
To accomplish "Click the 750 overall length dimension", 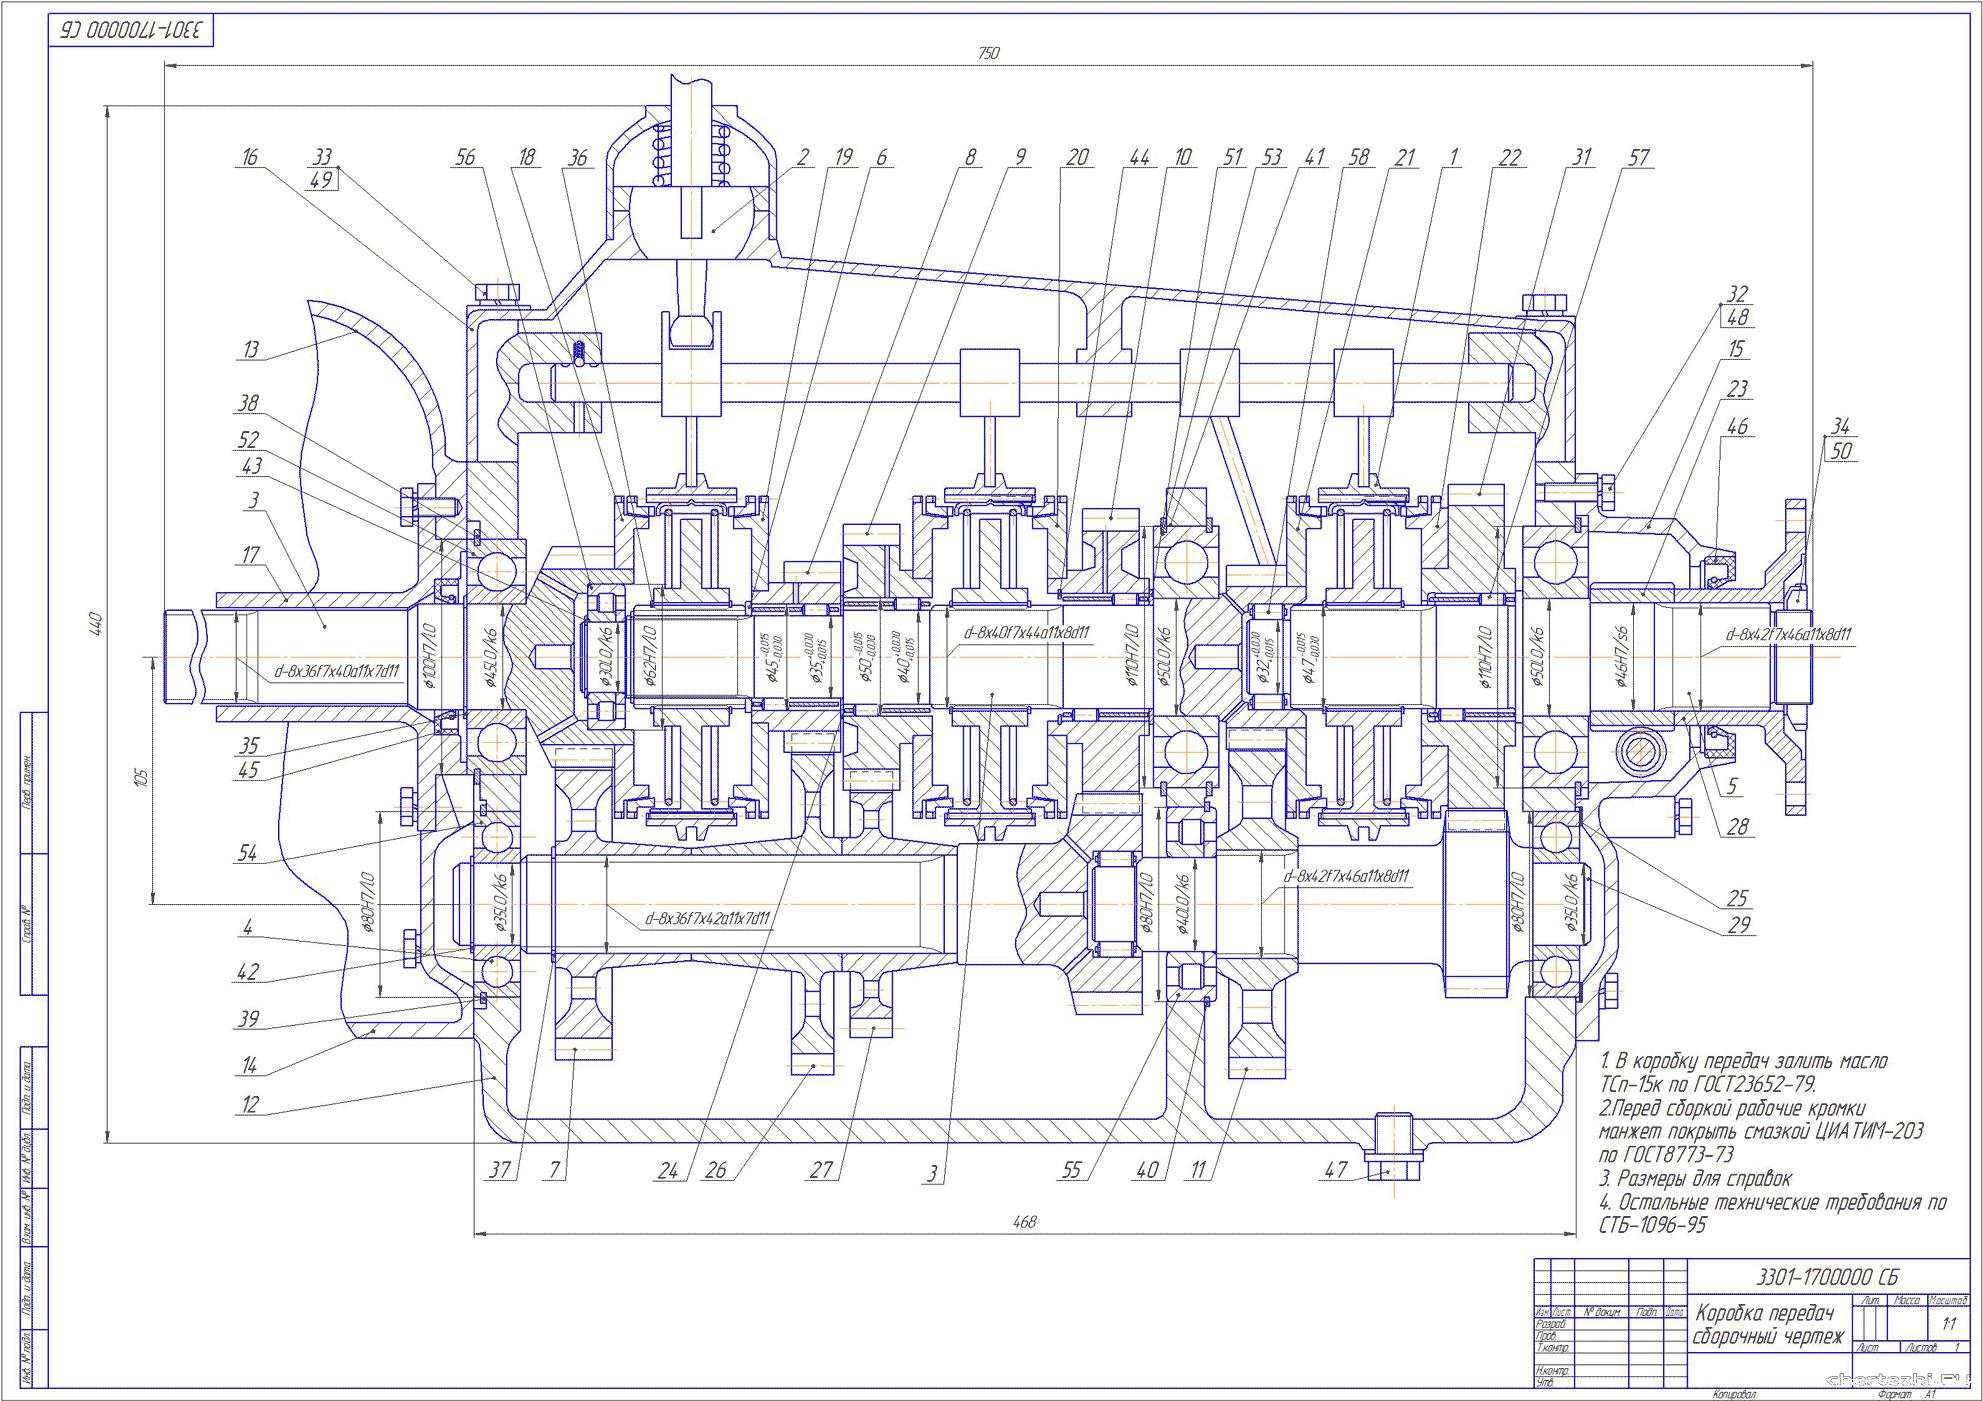I will coord(987,54).
